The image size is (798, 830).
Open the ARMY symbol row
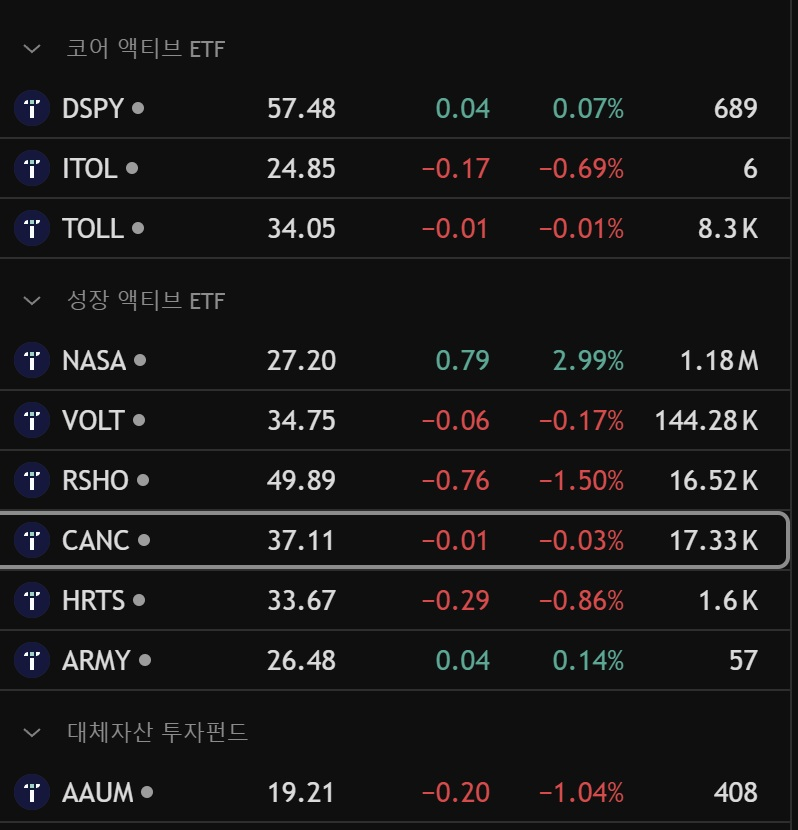[394, 660]
